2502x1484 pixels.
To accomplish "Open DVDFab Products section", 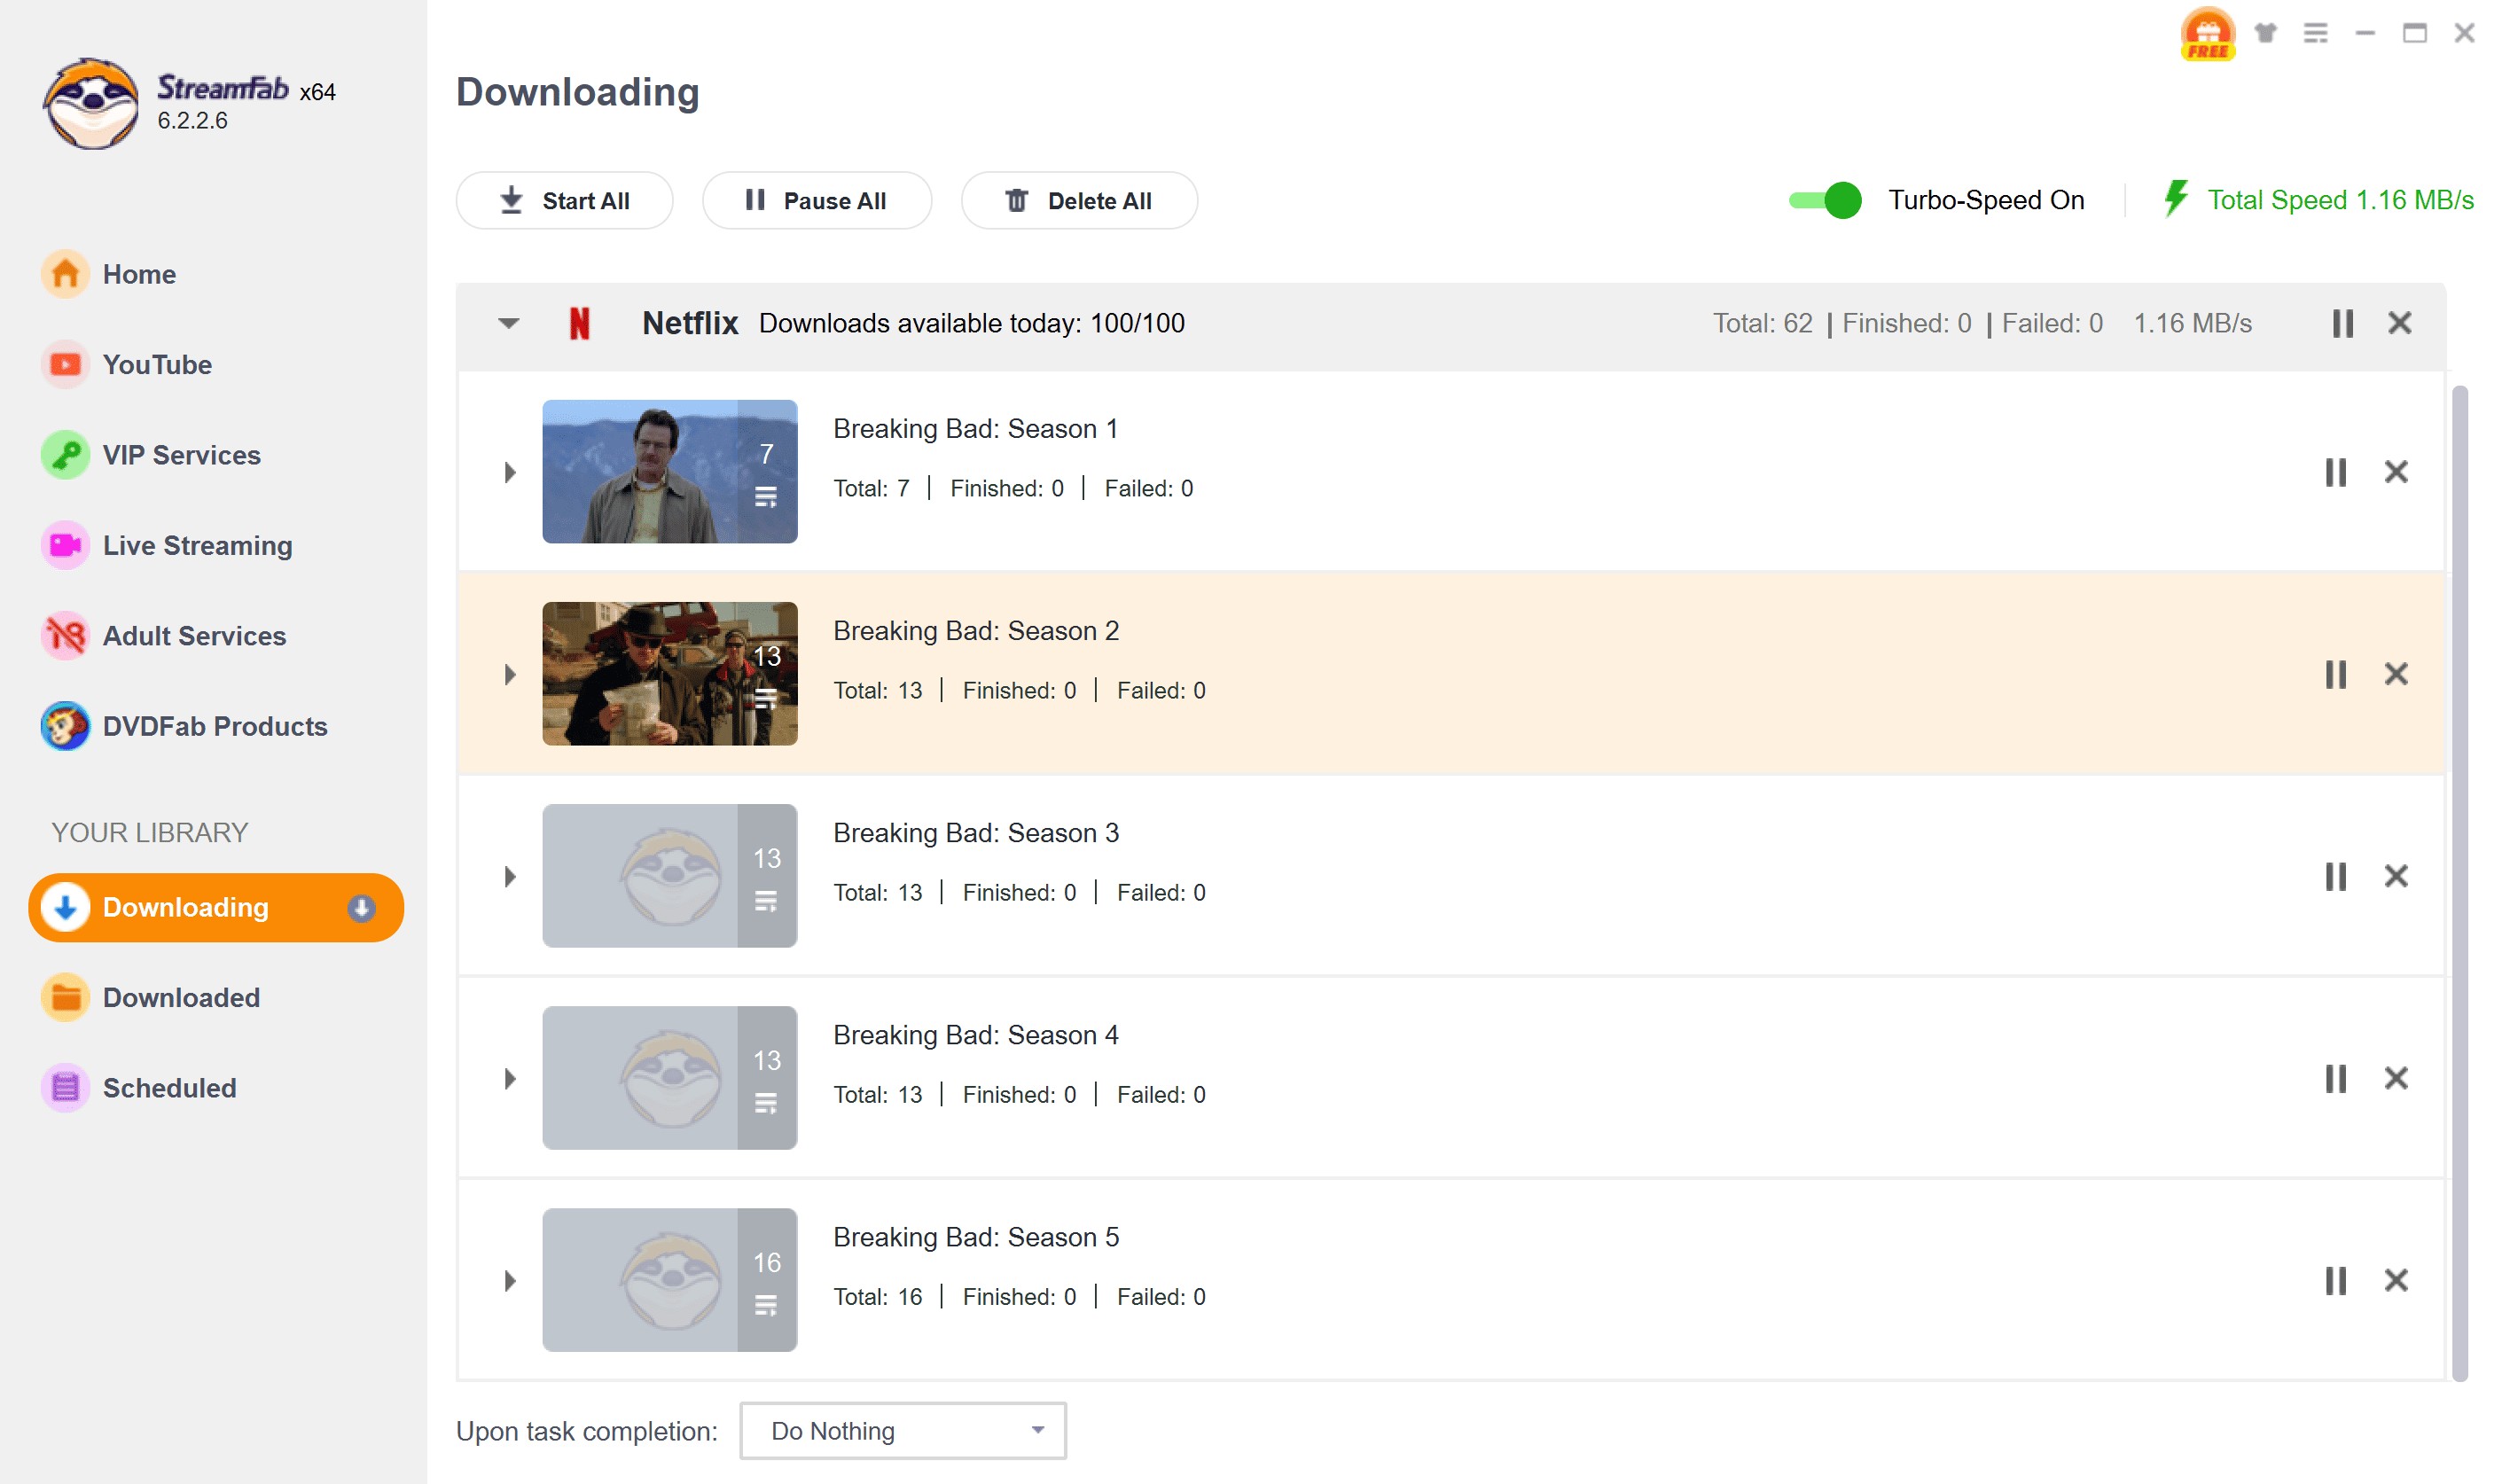I will [215, 726].
